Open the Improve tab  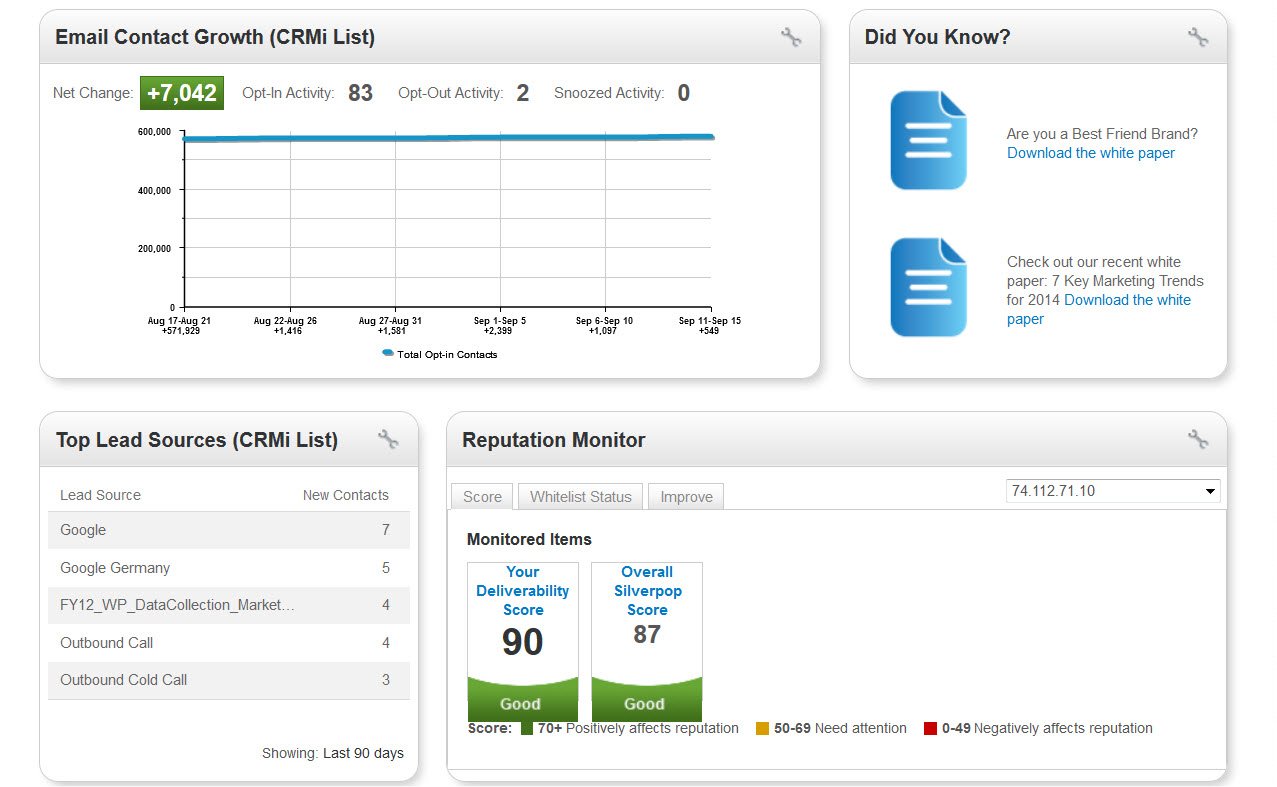tap(686, 497)
